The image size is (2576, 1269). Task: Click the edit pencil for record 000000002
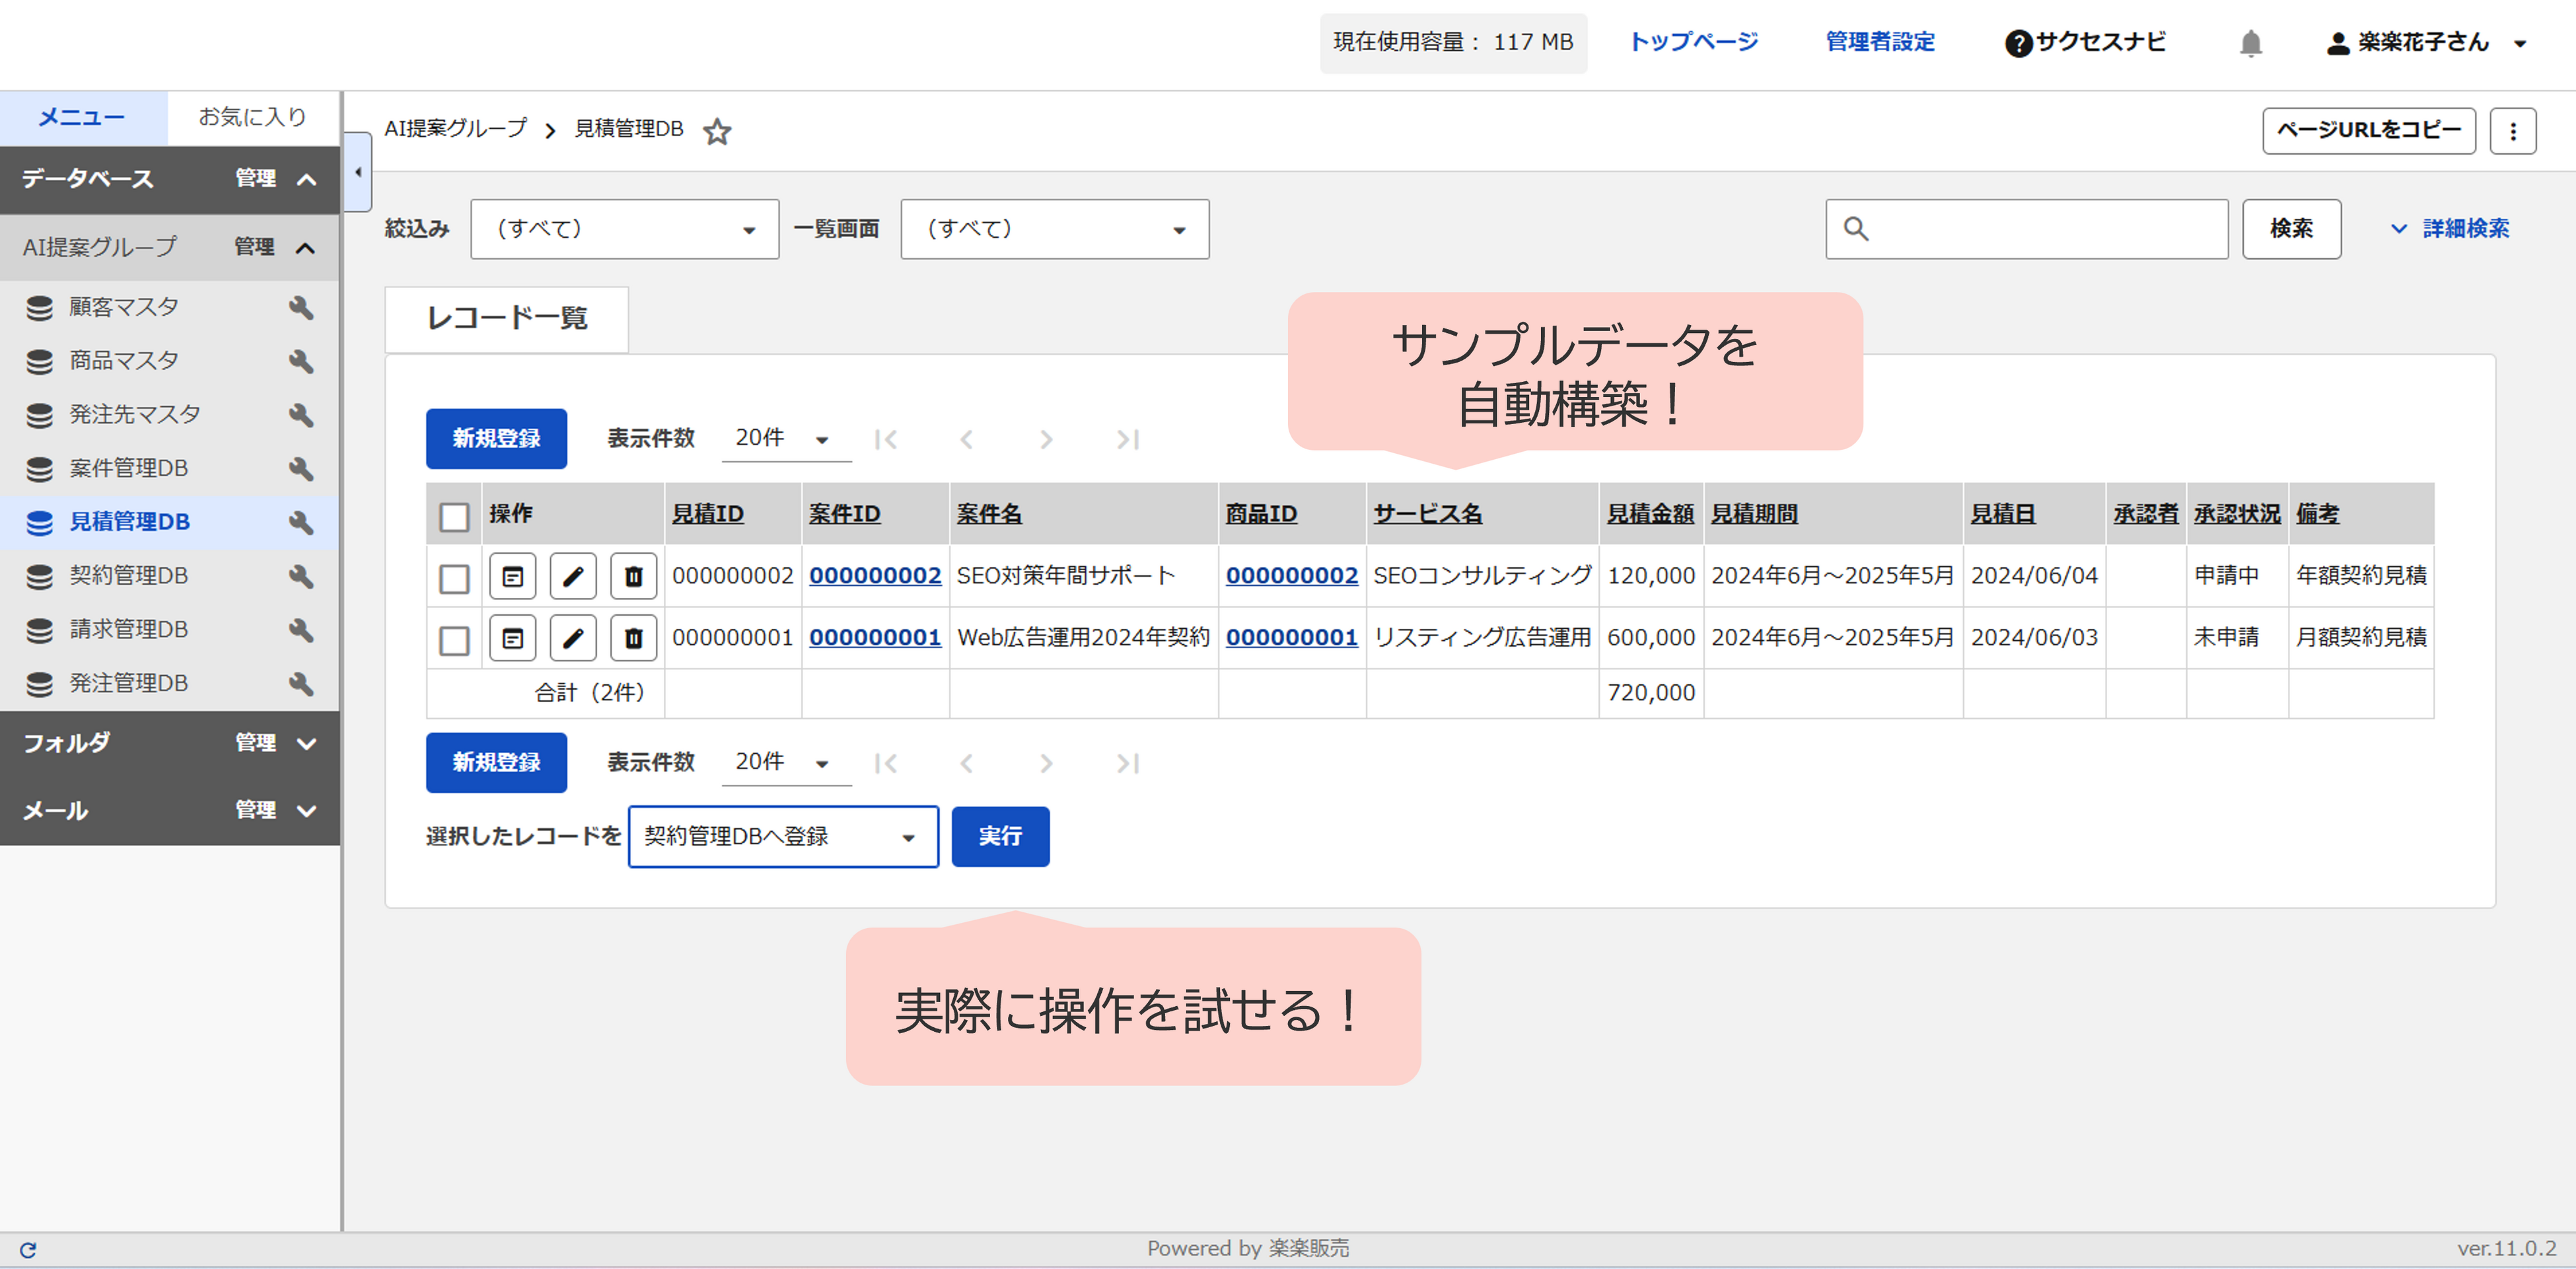tap(573, 576)
